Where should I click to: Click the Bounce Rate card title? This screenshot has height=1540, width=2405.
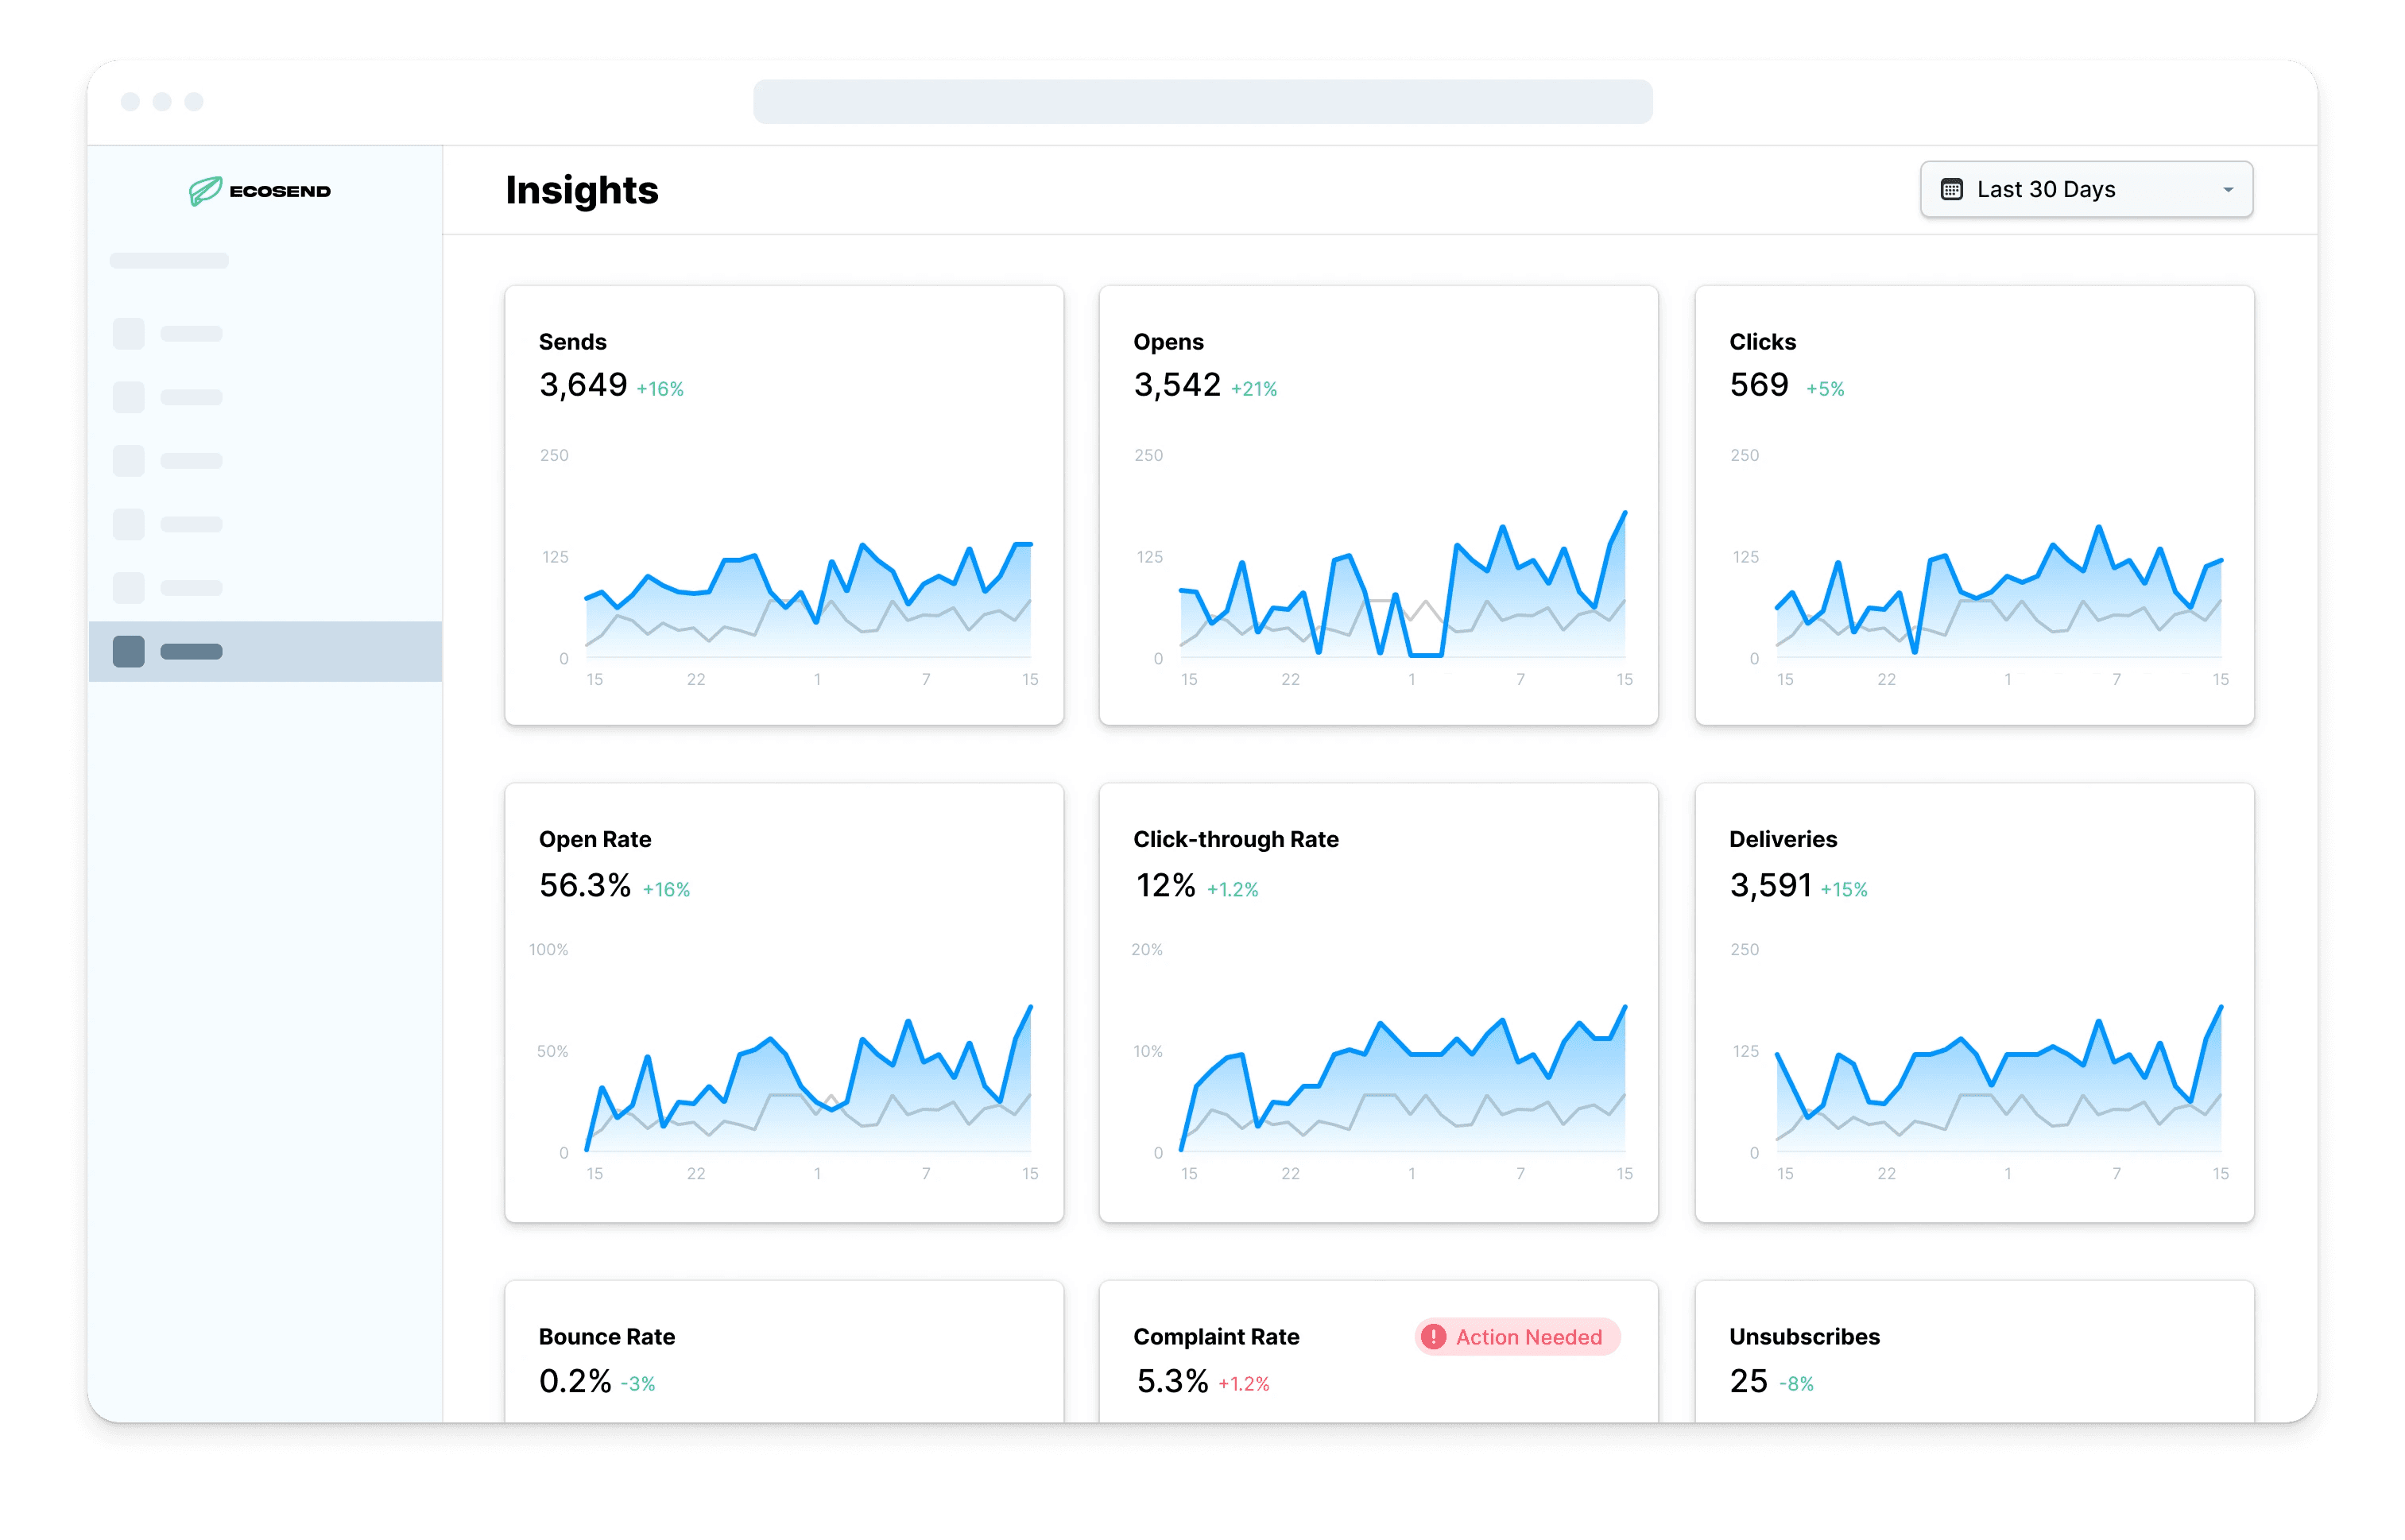tap(607, 1337)
